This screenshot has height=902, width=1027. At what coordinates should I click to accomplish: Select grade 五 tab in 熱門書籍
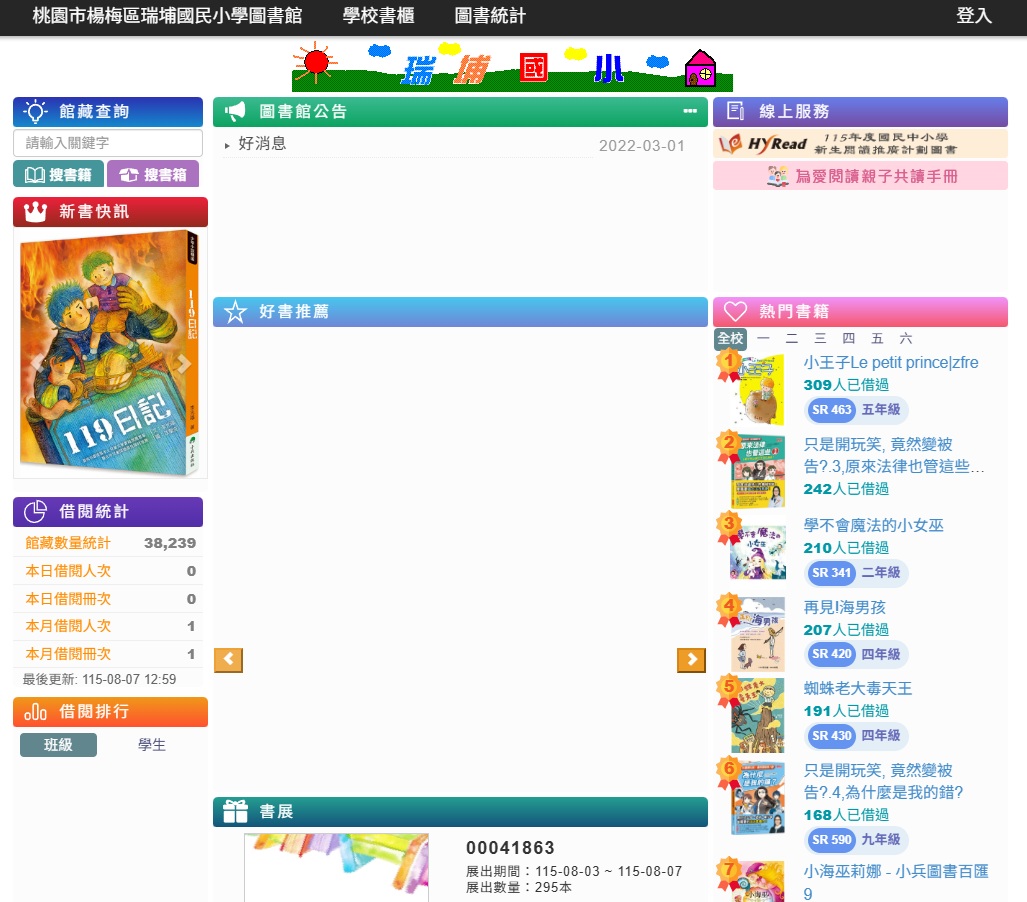(x=877, y=339)
